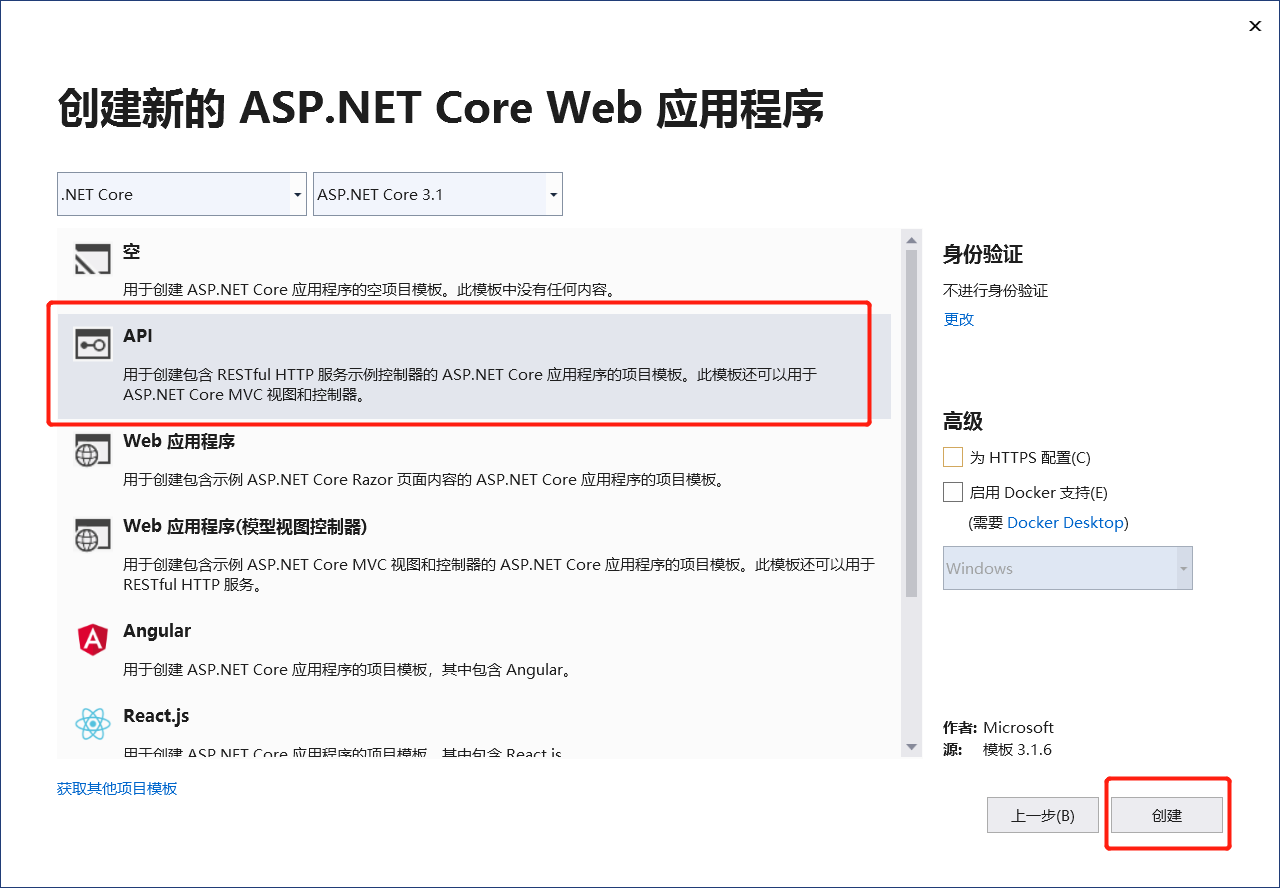The width and height of the screenshot is (1280, 888).
Task: Click the 上一步(B) button
Action: click(x=1043, y=815)
